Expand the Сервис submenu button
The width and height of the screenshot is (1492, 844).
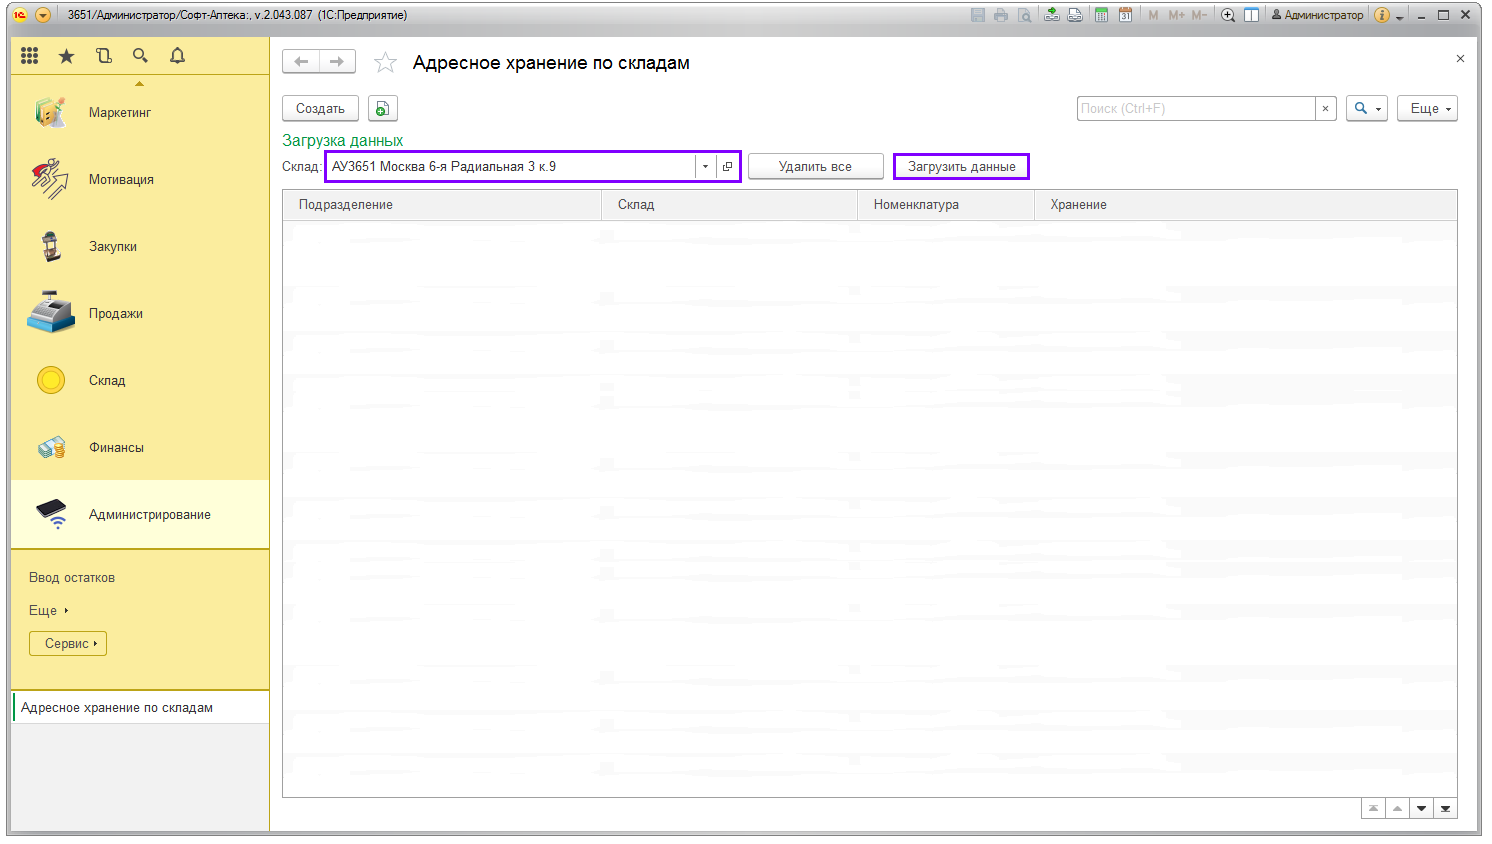(68, 644)
